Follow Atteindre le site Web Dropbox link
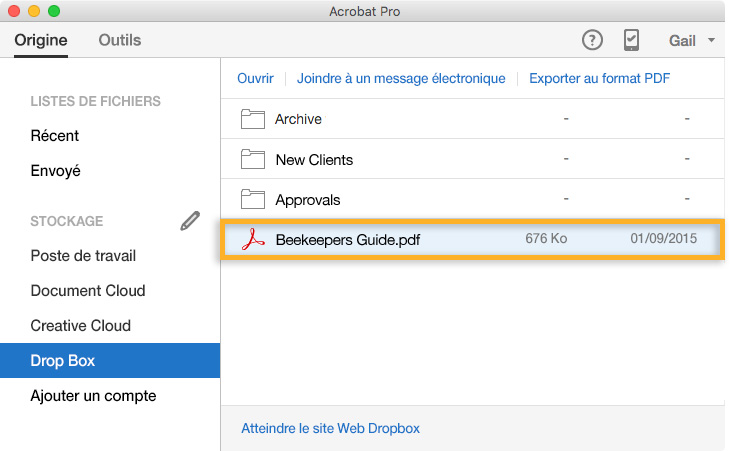The image size is (730, 451). point(331,428)
